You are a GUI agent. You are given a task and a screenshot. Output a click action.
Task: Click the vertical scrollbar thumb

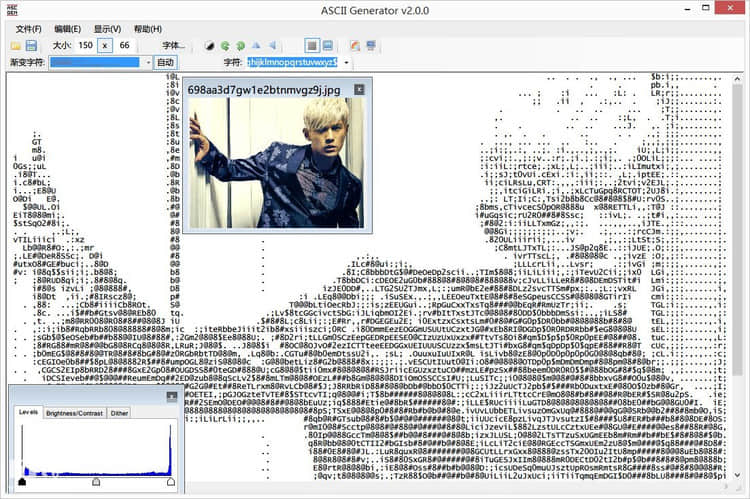point(737,230)
